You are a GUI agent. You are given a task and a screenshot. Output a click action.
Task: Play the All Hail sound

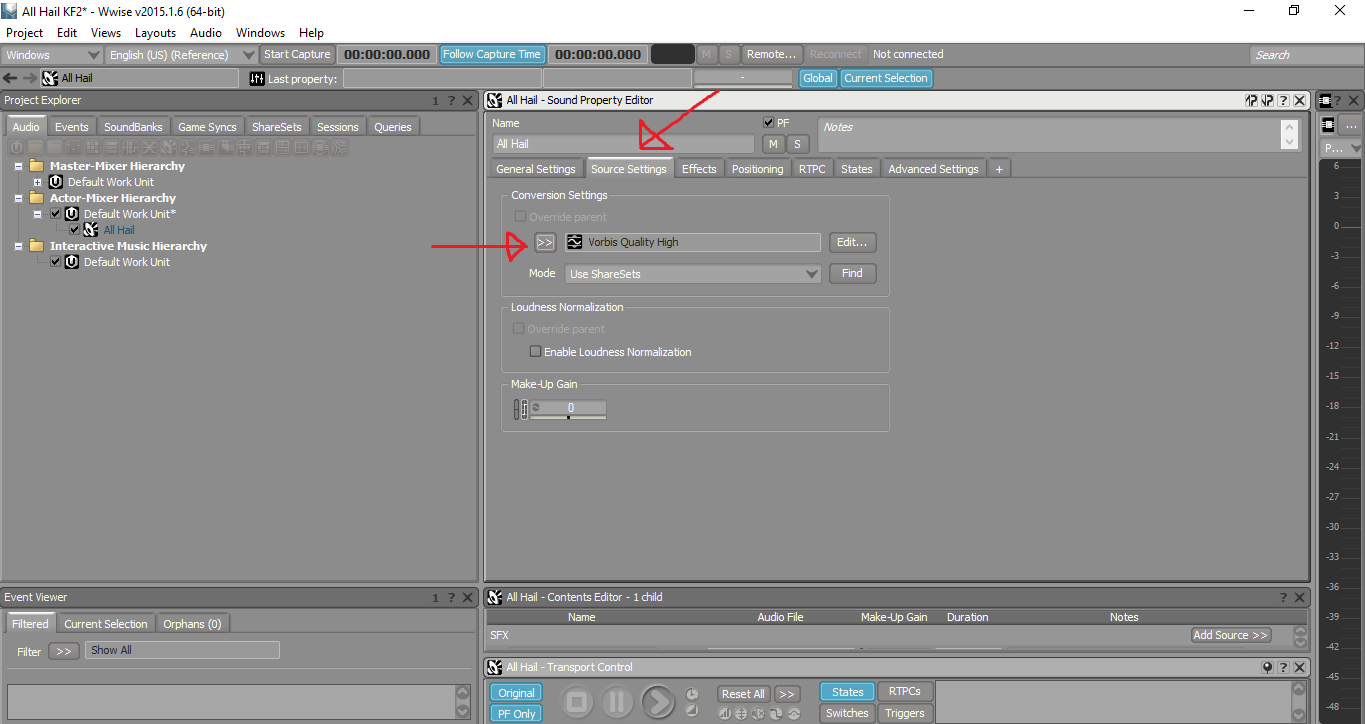coord(657,702)
